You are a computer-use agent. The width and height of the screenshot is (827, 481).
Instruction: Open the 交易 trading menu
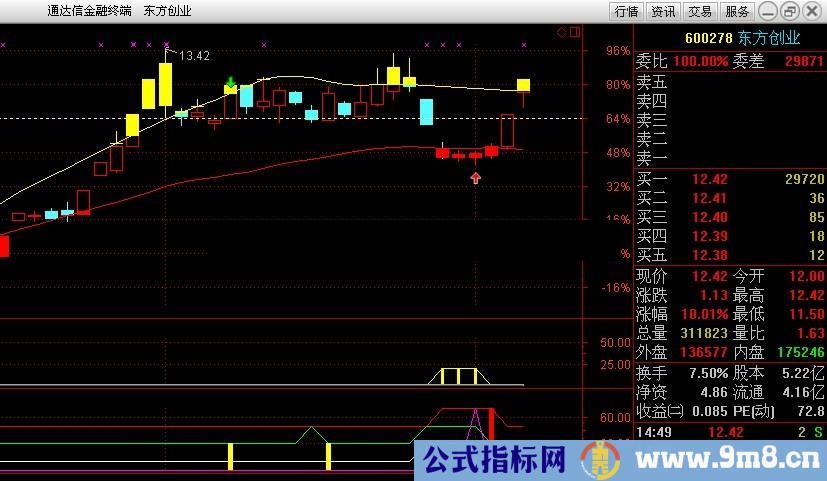click(x=700, y=11)
